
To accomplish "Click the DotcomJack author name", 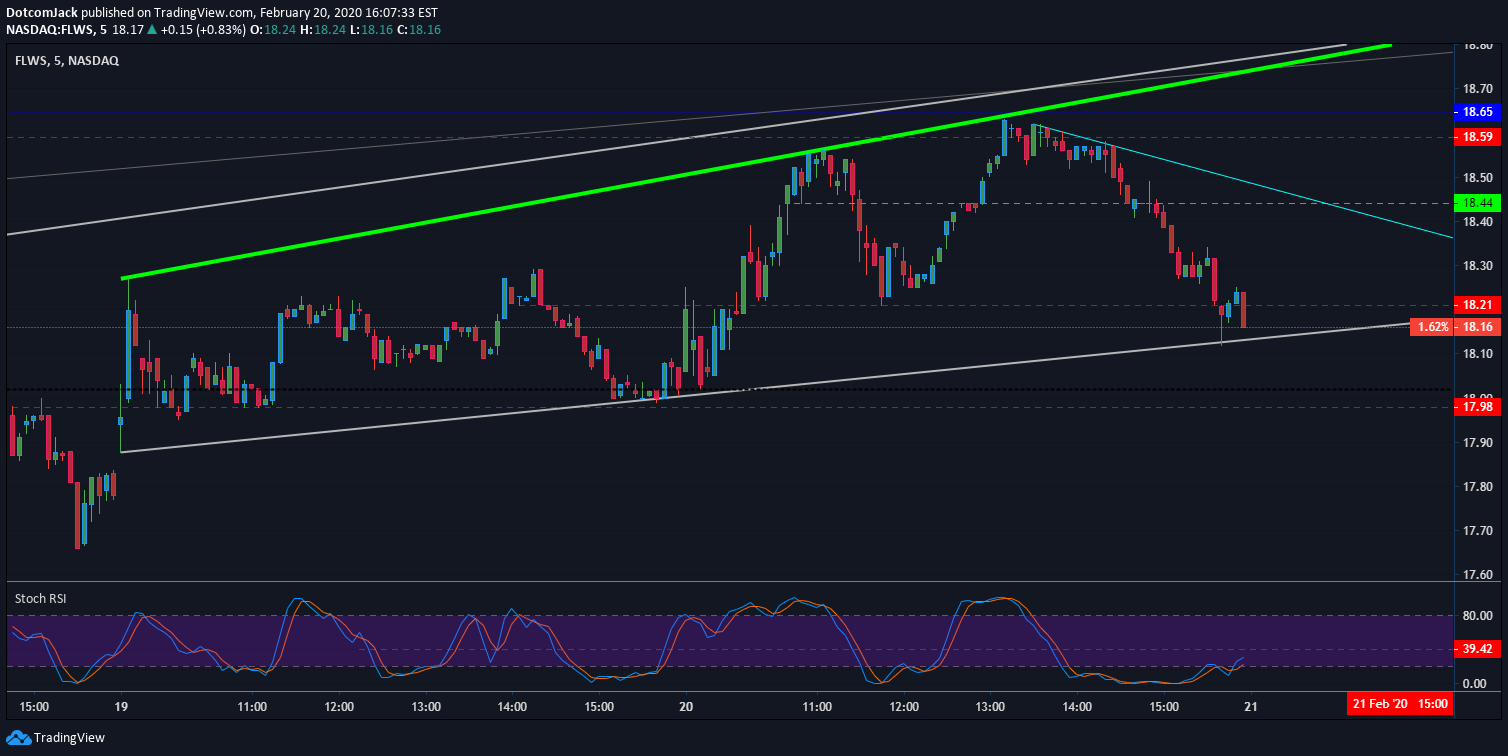I will pos(41,13).
